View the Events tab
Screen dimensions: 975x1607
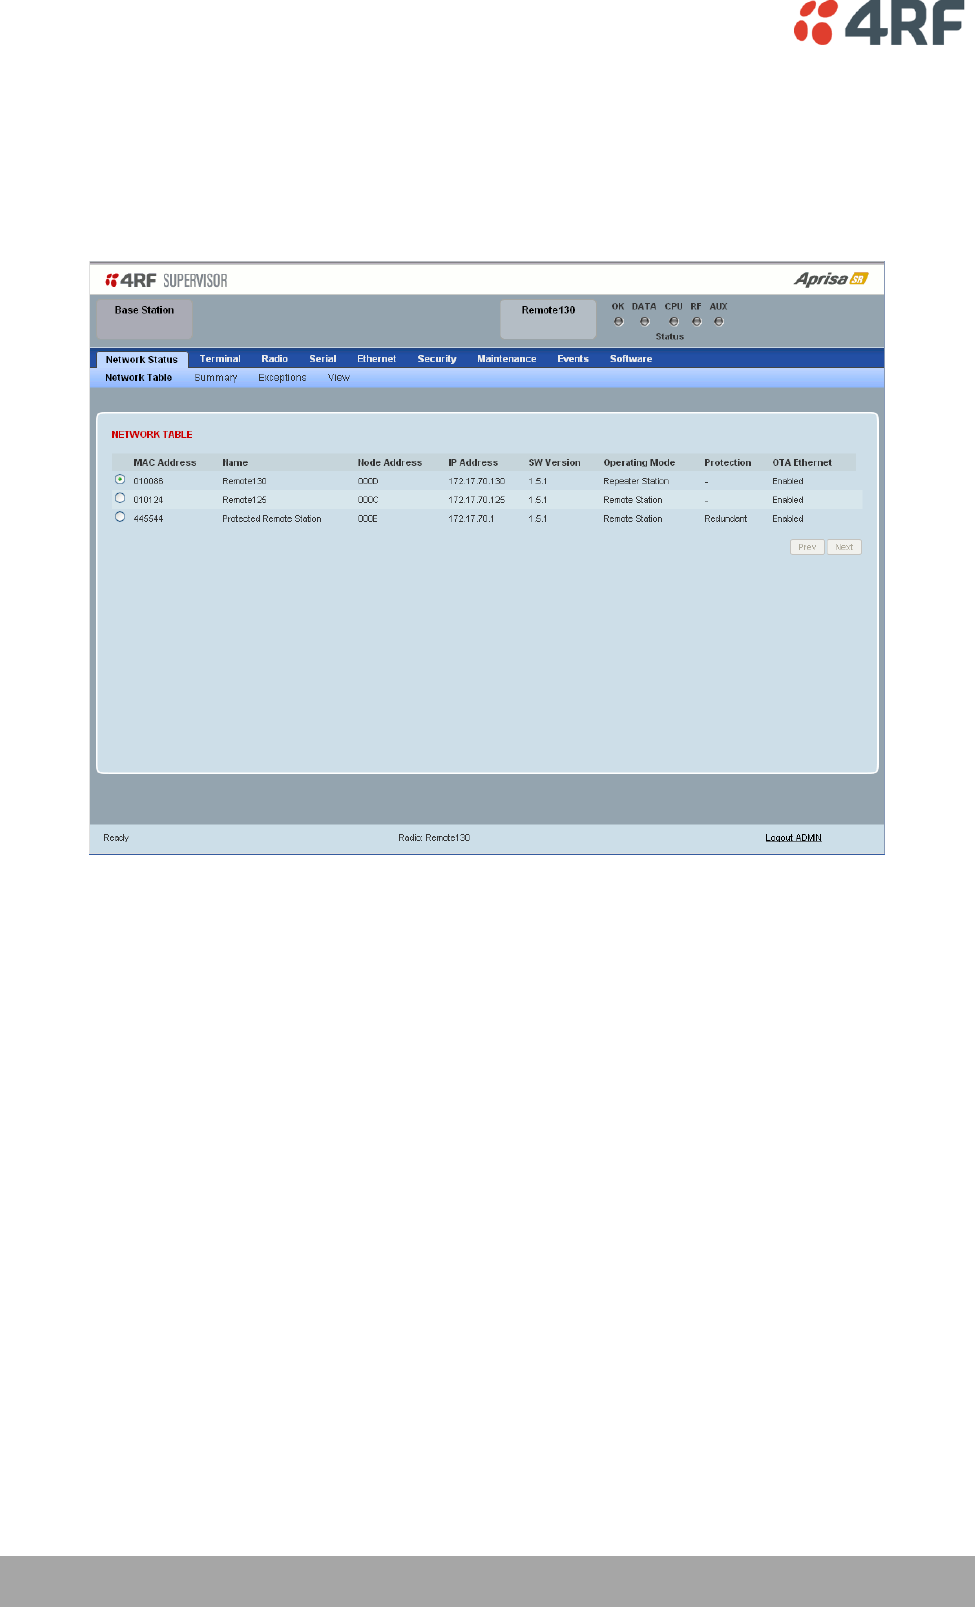573,359
